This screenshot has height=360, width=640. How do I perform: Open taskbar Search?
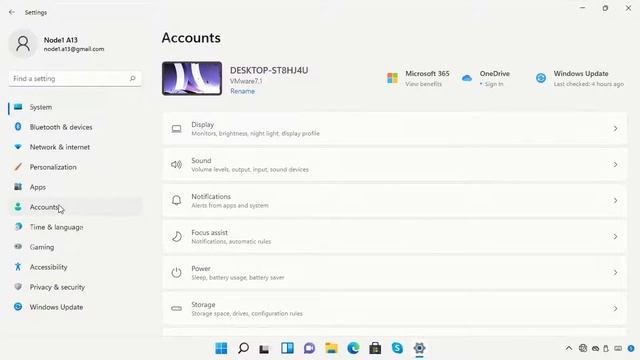coord(243,348)
